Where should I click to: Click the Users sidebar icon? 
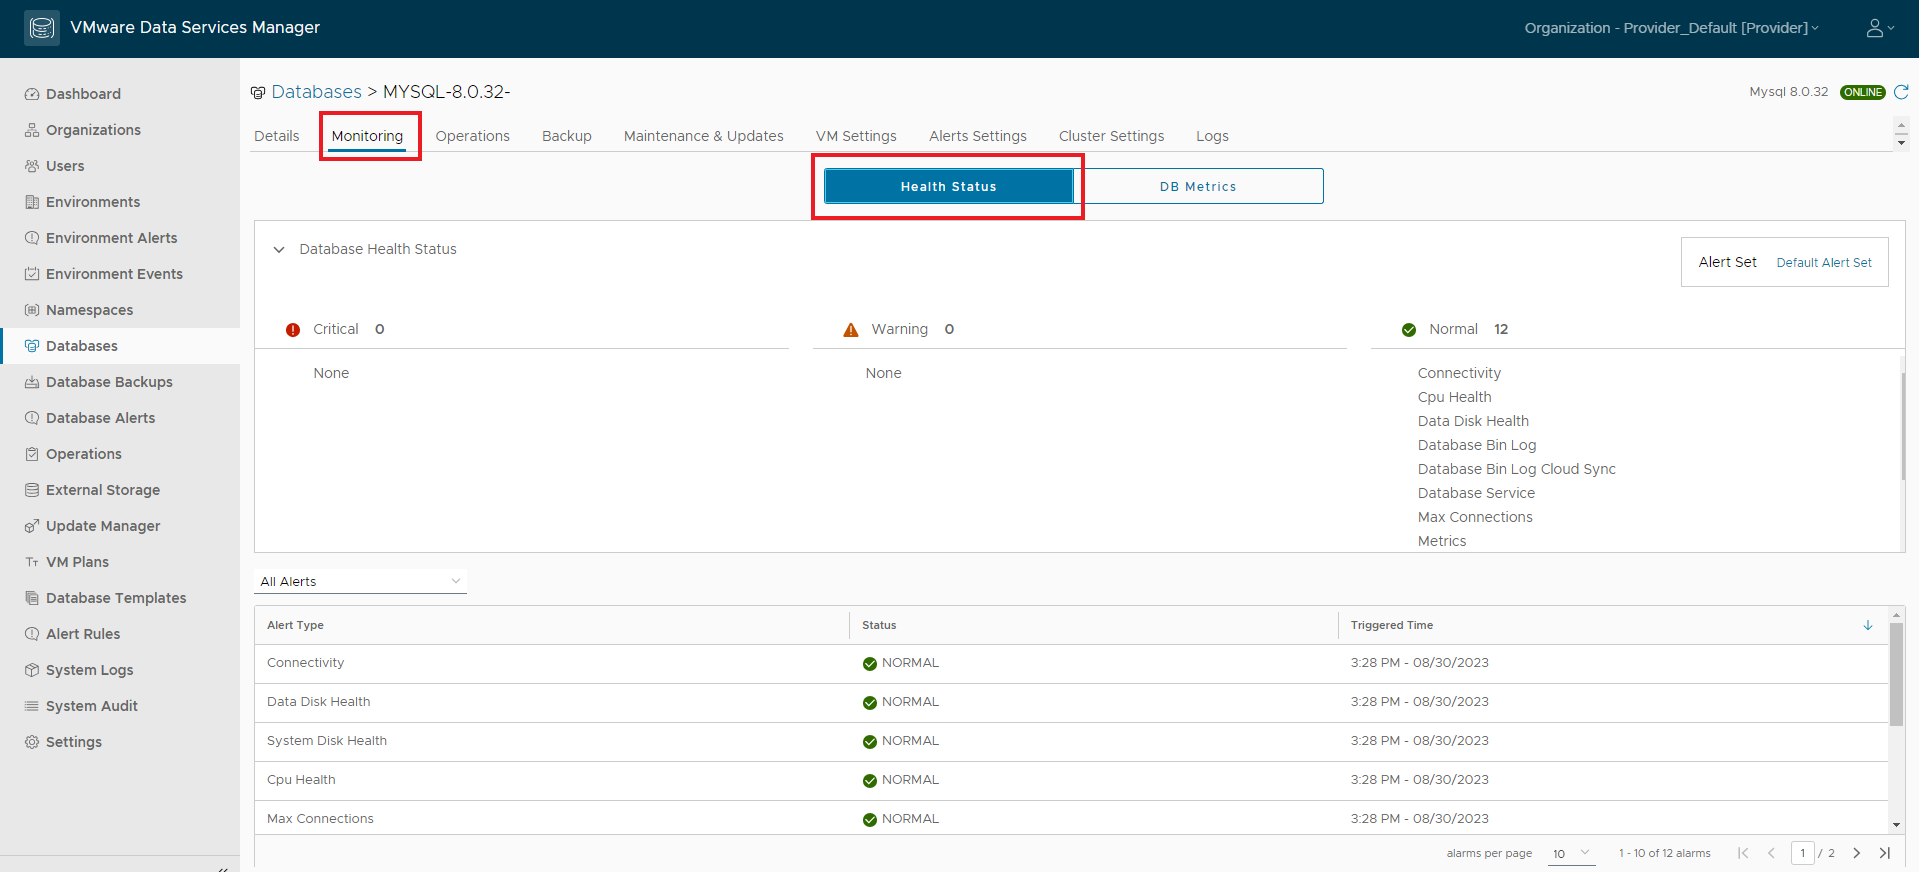[32, 166]
